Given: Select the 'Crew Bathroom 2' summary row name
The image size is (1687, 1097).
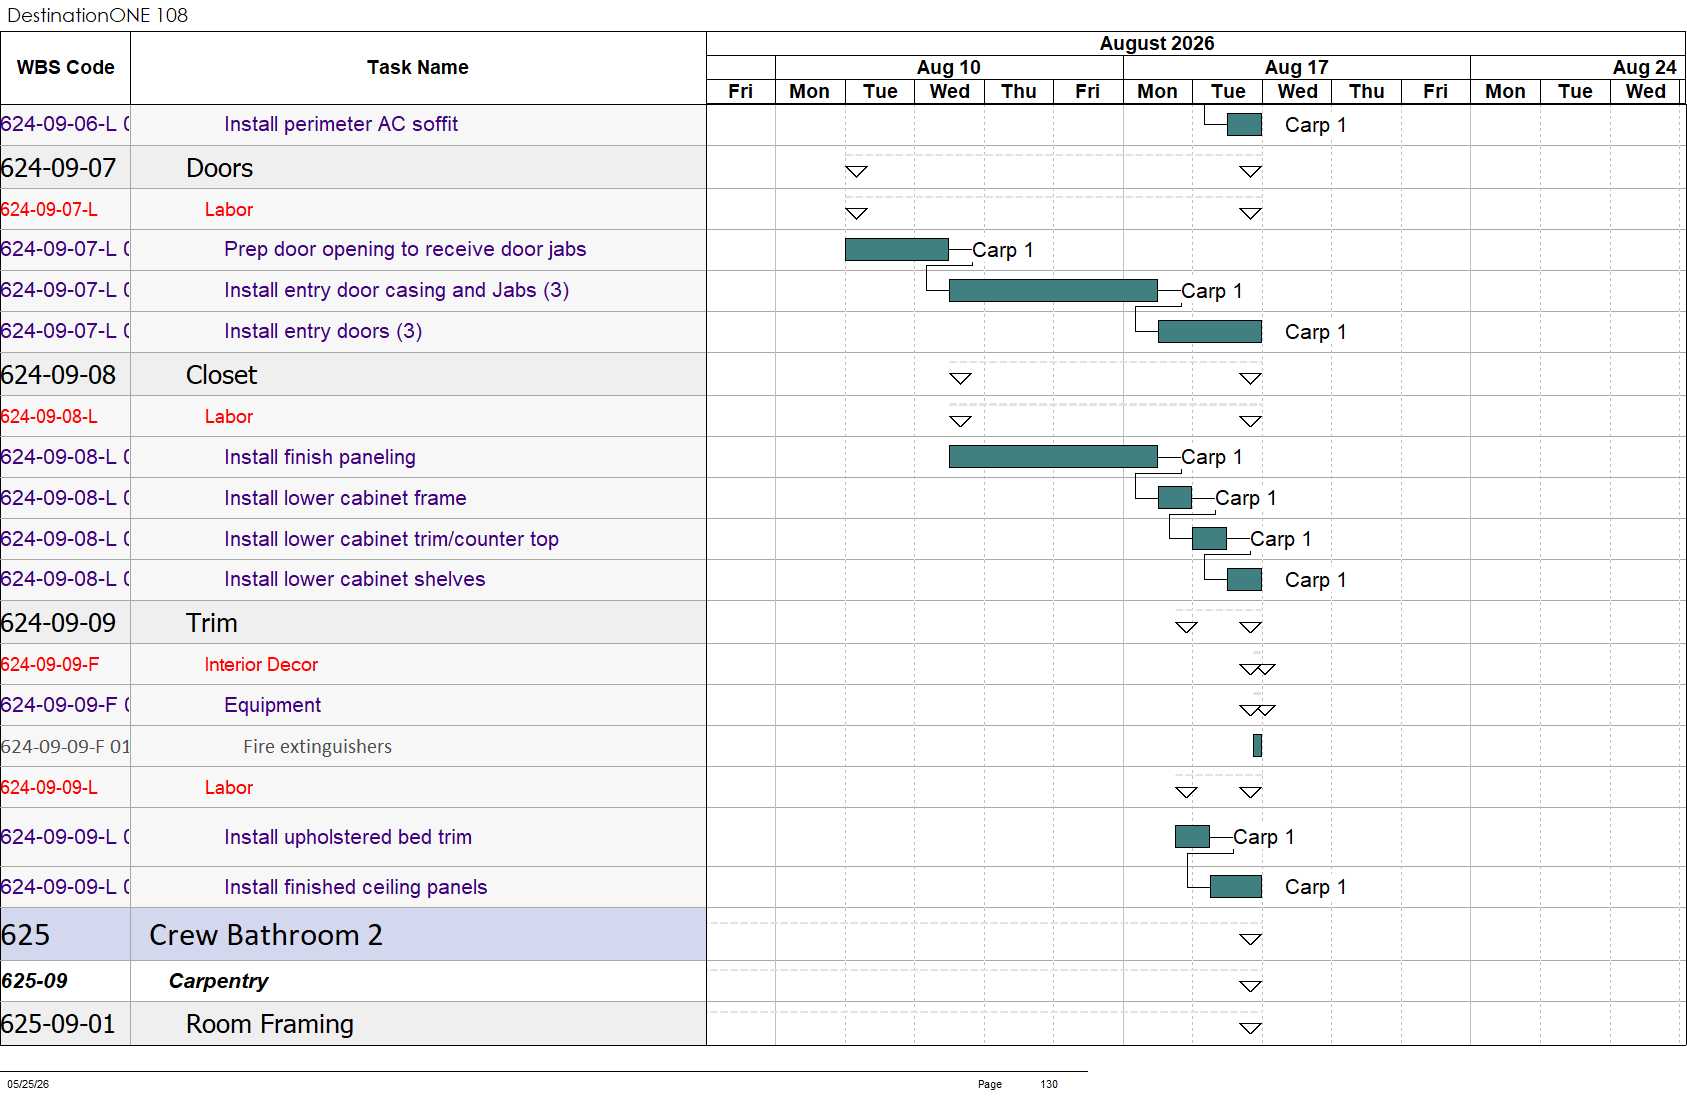Looking at the screenshot, I should [266, 935].
